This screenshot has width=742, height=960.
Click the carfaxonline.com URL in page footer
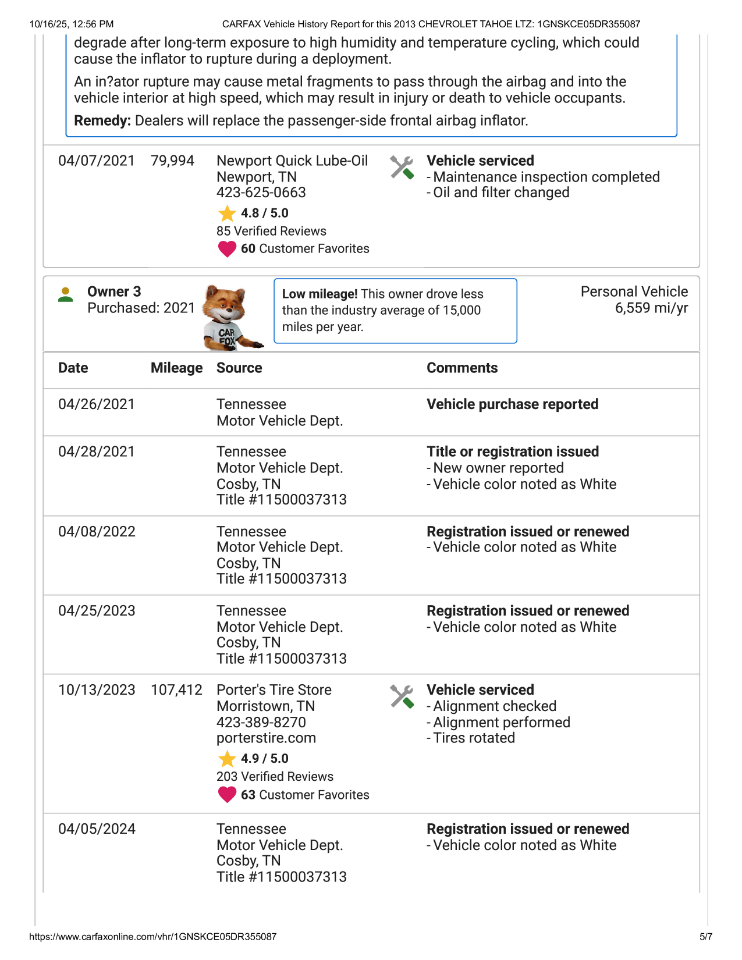(153, 937)
